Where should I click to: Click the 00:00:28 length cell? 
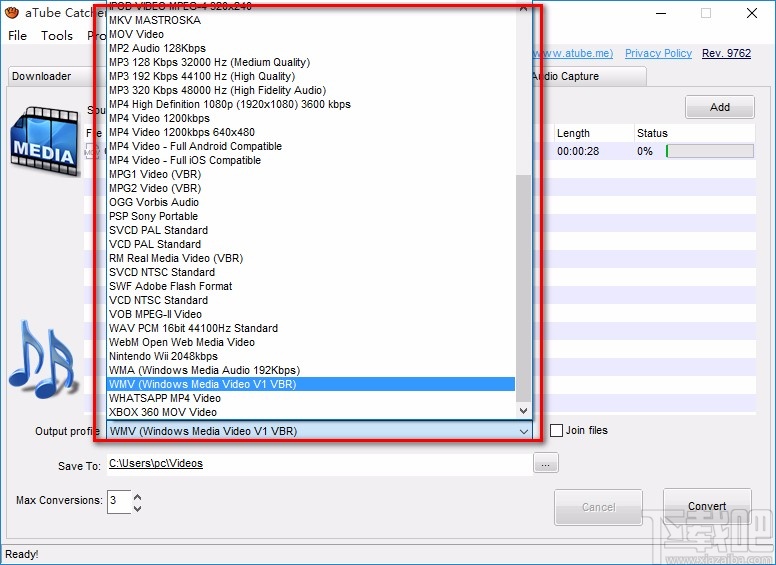[x=578, y=151]
